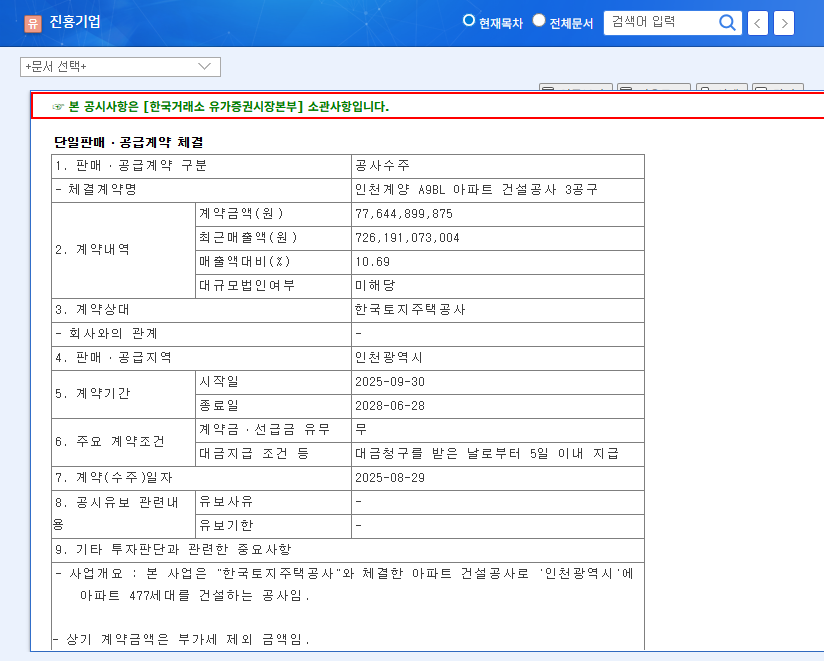
Task: Click the search magnifier icon
Action: coord(727,23)
